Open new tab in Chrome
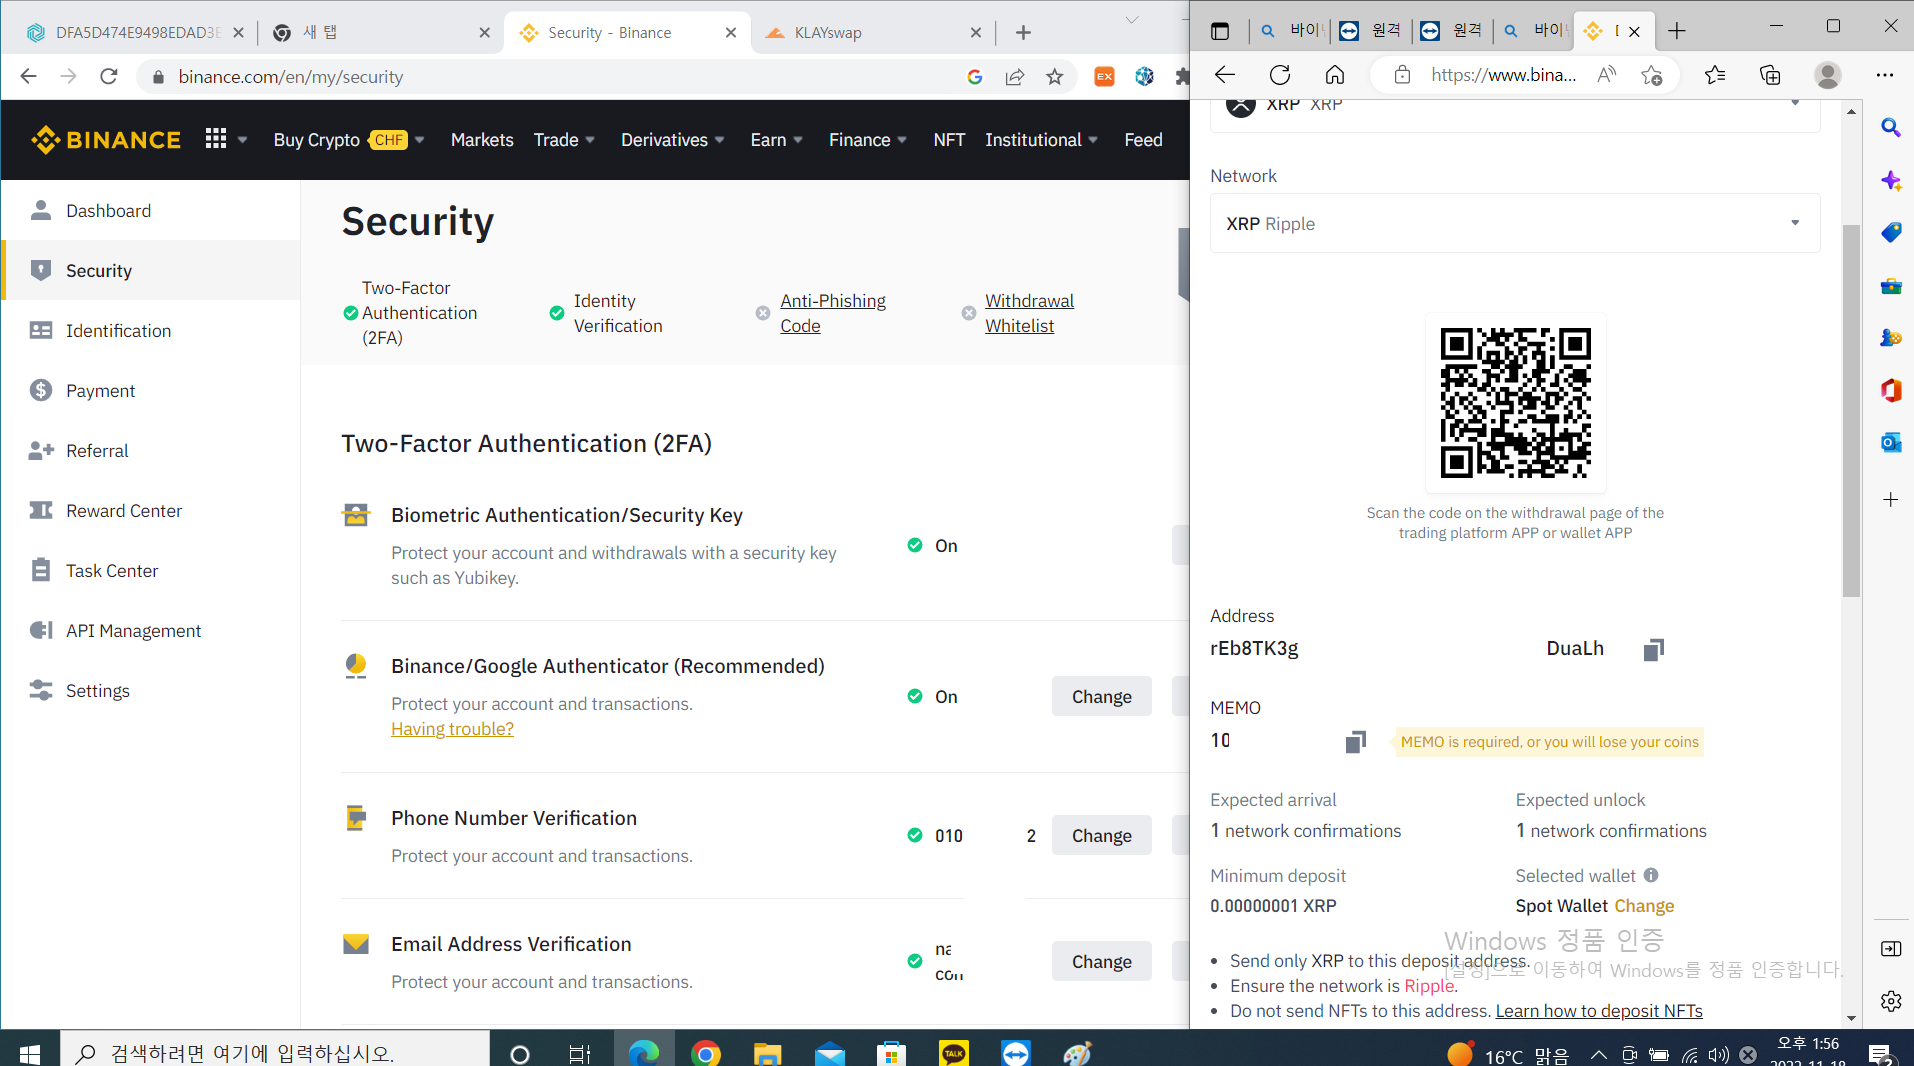Image resolution: width=1914 pixels, height=1066 pixels. (x=1023, y=32)
